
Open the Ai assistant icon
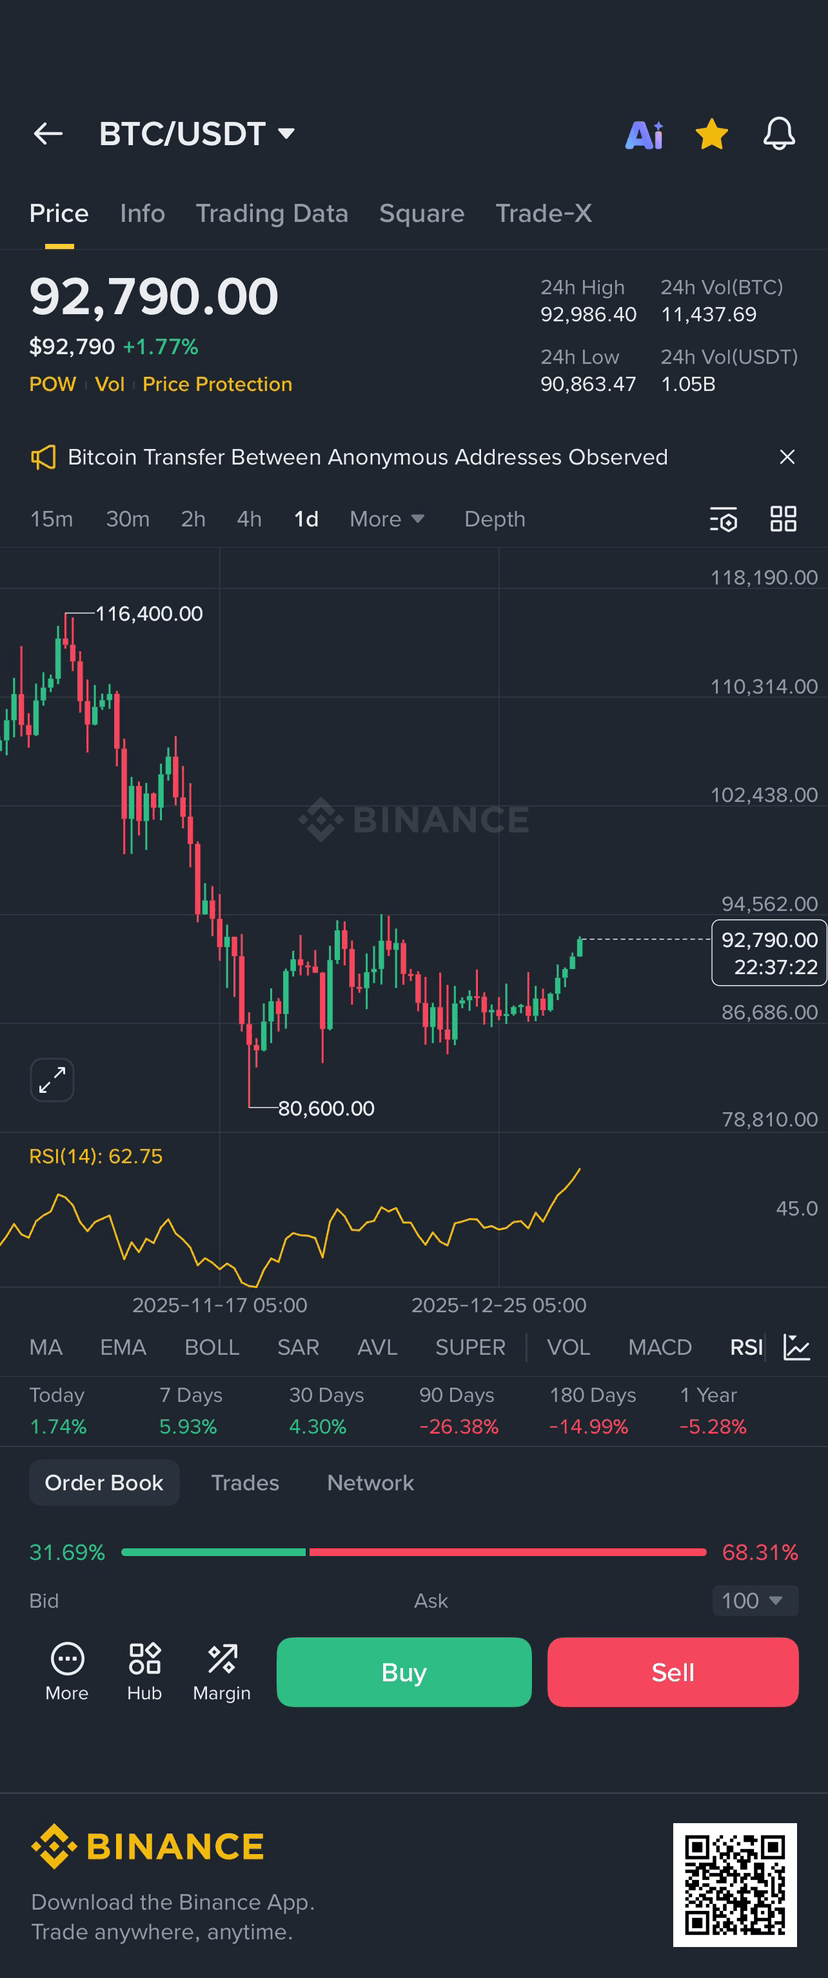pyautogui.click(x=644, y=134)
